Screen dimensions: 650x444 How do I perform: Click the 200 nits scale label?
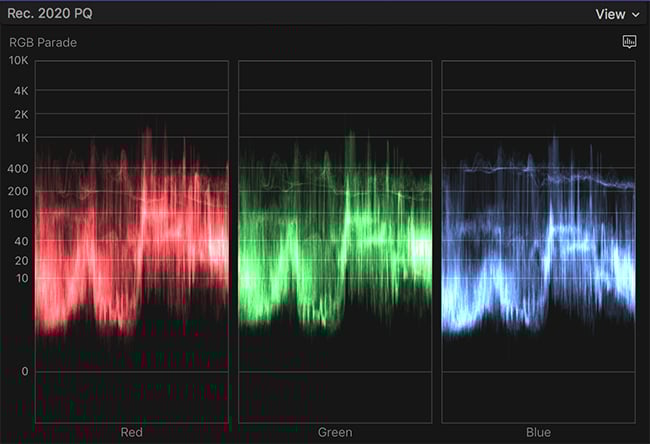pos(18,192)
